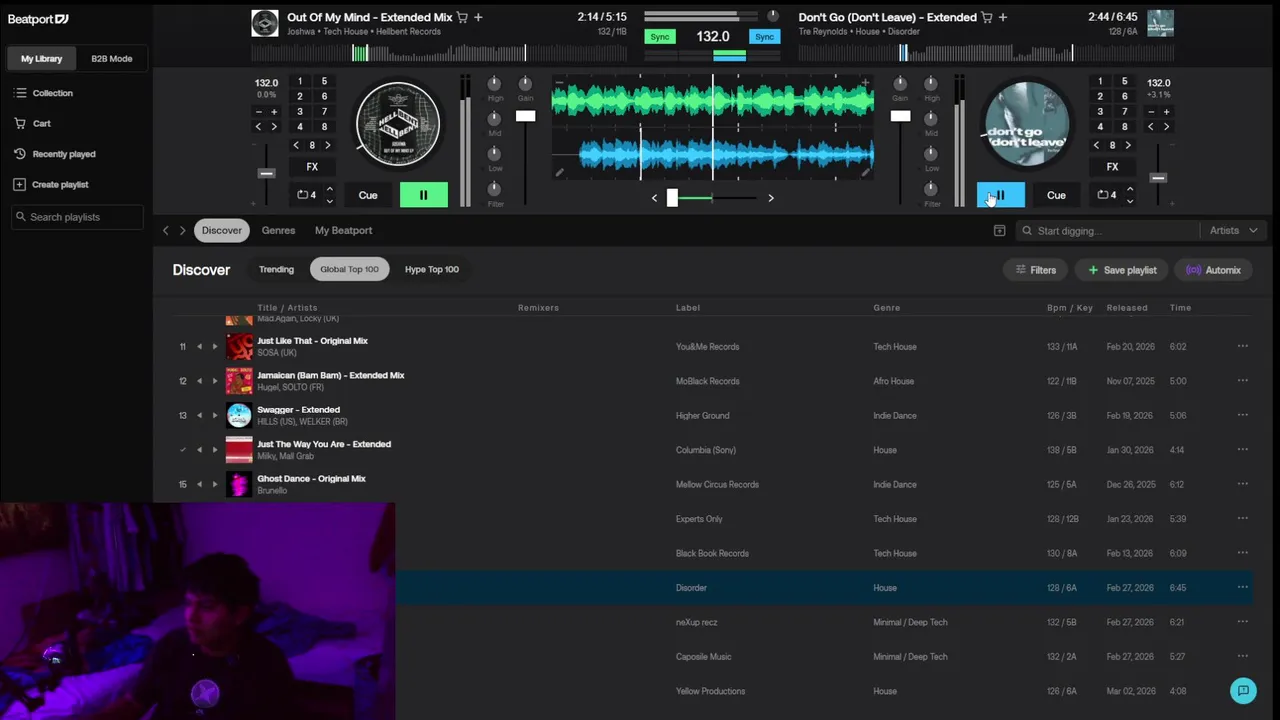Viewport: 1280px width, 720px height.
Task: Click plus icon next to Don't Go title
Action: (x=1003, y=17)
